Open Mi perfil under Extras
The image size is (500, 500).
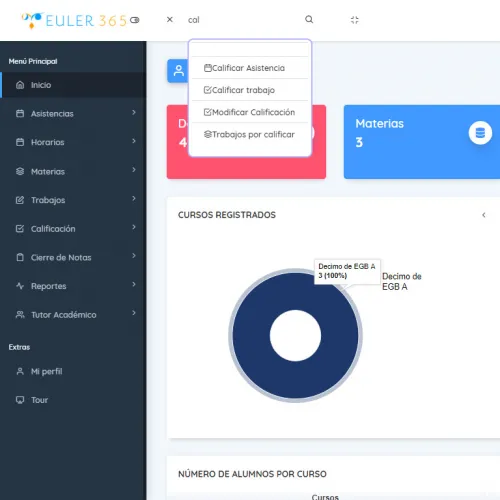73,371
